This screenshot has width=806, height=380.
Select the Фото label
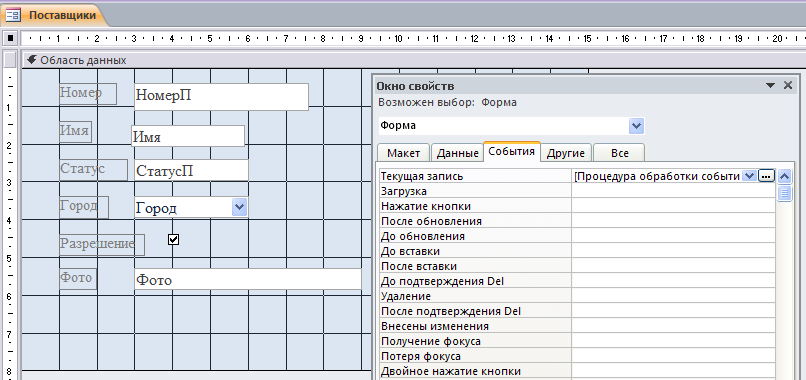click(78, 279)
